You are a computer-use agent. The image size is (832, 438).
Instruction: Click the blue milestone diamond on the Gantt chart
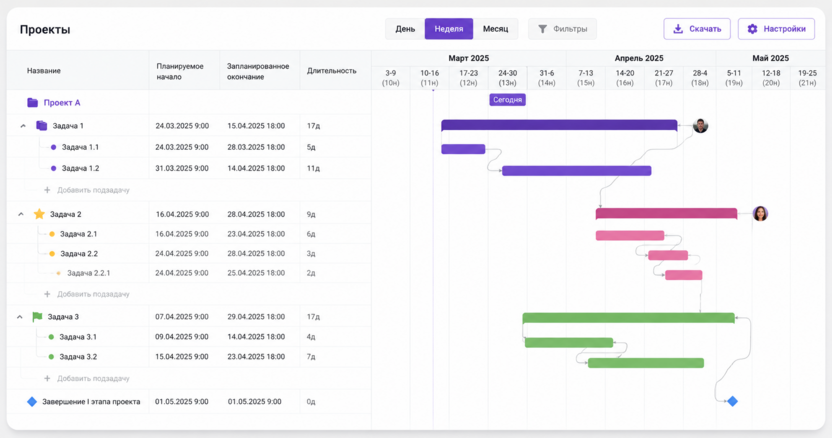(732, 401)
